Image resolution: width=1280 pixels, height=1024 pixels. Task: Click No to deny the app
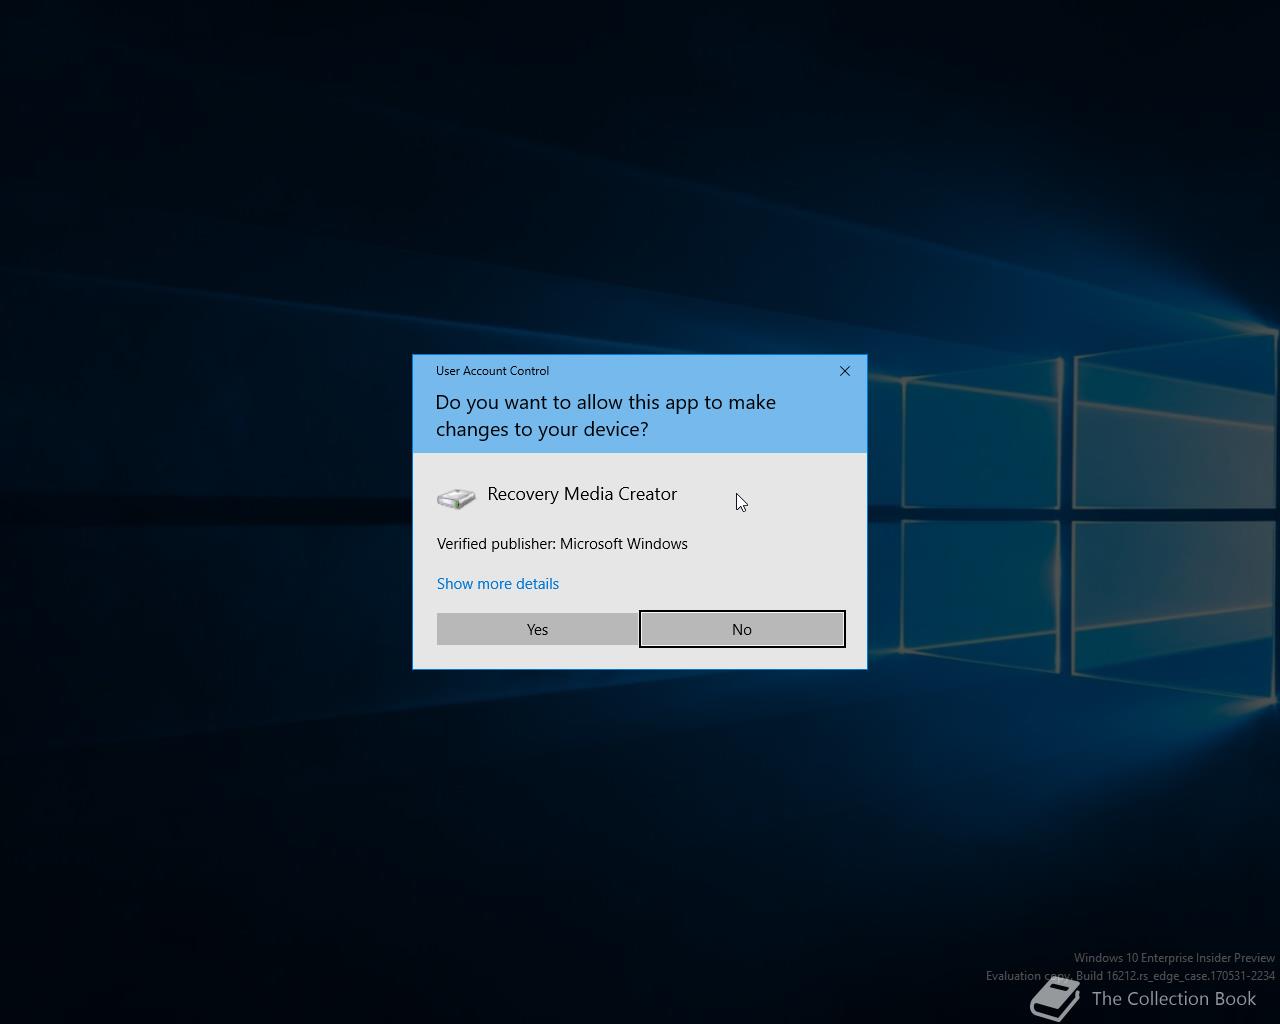[742, 629]
